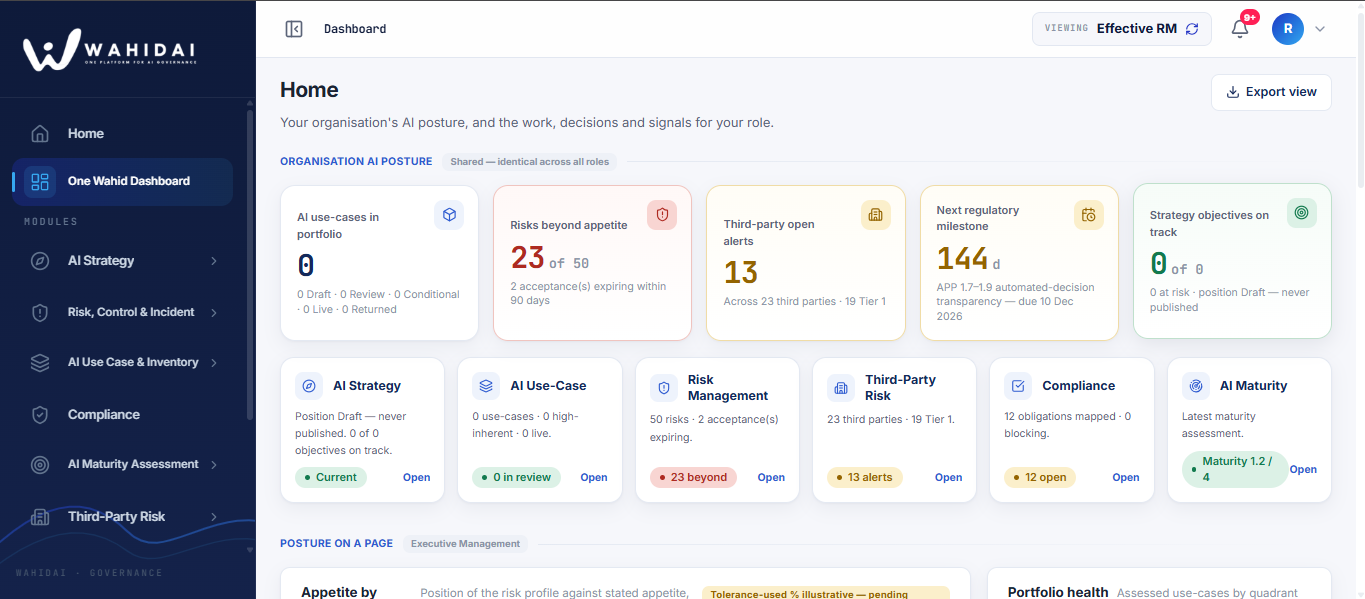The width and height of the screenshot is (1365, 599).
Task: Click red shield icon on Risks beyond appetite
Action: (x=662, y=215)
